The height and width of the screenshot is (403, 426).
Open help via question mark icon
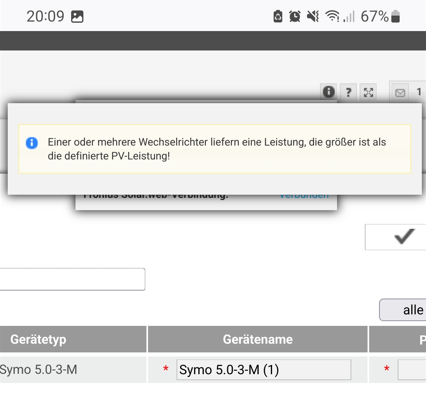pos(348,92)
